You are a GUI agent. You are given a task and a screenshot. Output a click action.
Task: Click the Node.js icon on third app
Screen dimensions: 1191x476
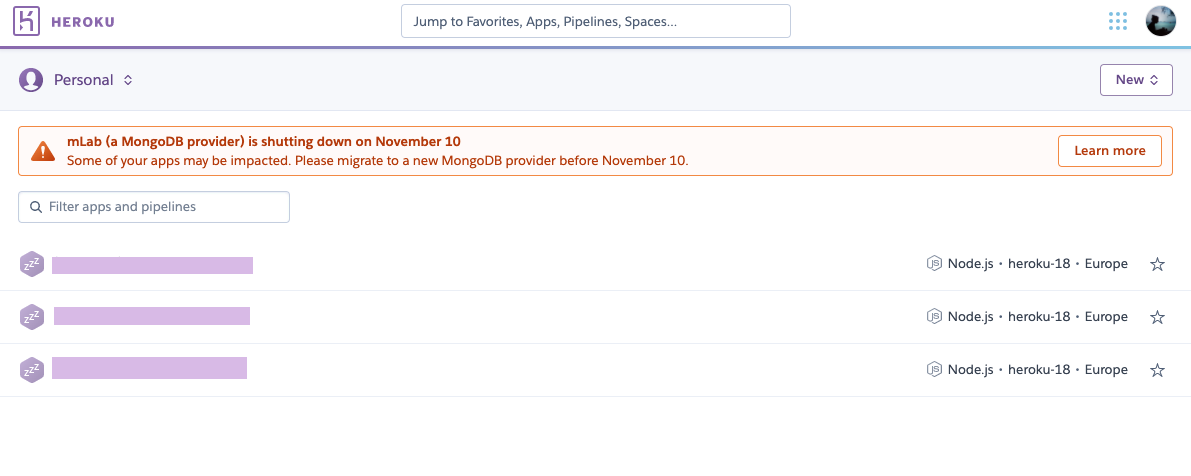(x=934, y=370)
